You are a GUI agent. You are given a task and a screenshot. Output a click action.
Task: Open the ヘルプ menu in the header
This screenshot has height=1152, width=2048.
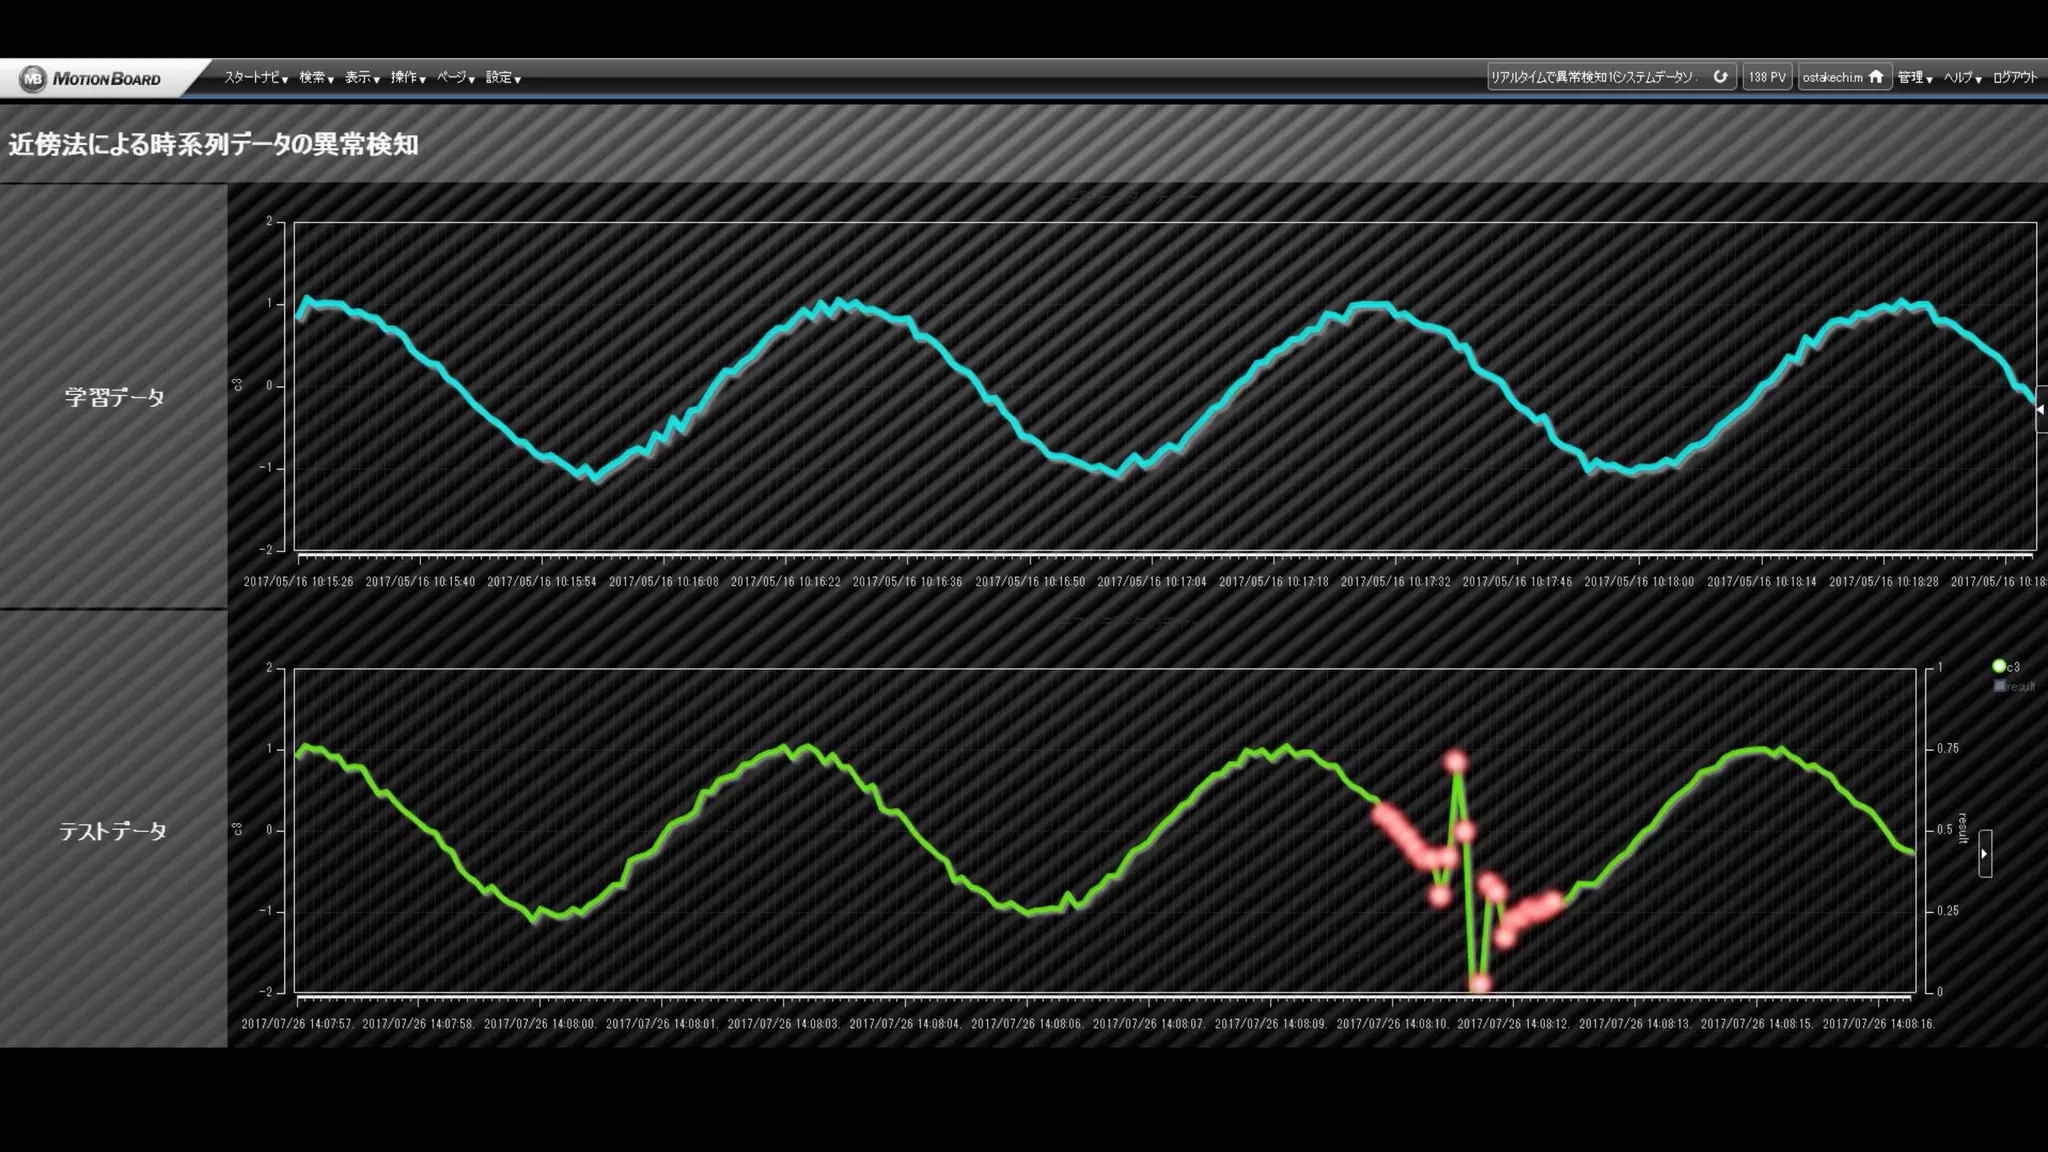pyautogui.click(x=1962, y=78)
